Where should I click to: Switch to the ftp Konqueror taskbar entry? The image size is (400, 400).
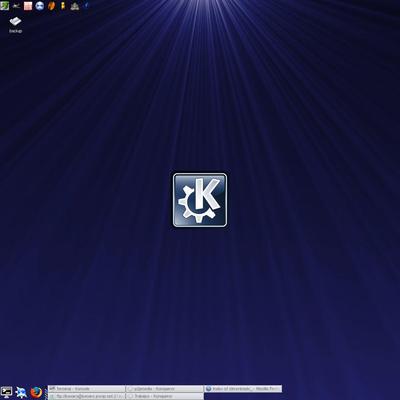pyautogui.click(x=87, y=396)
